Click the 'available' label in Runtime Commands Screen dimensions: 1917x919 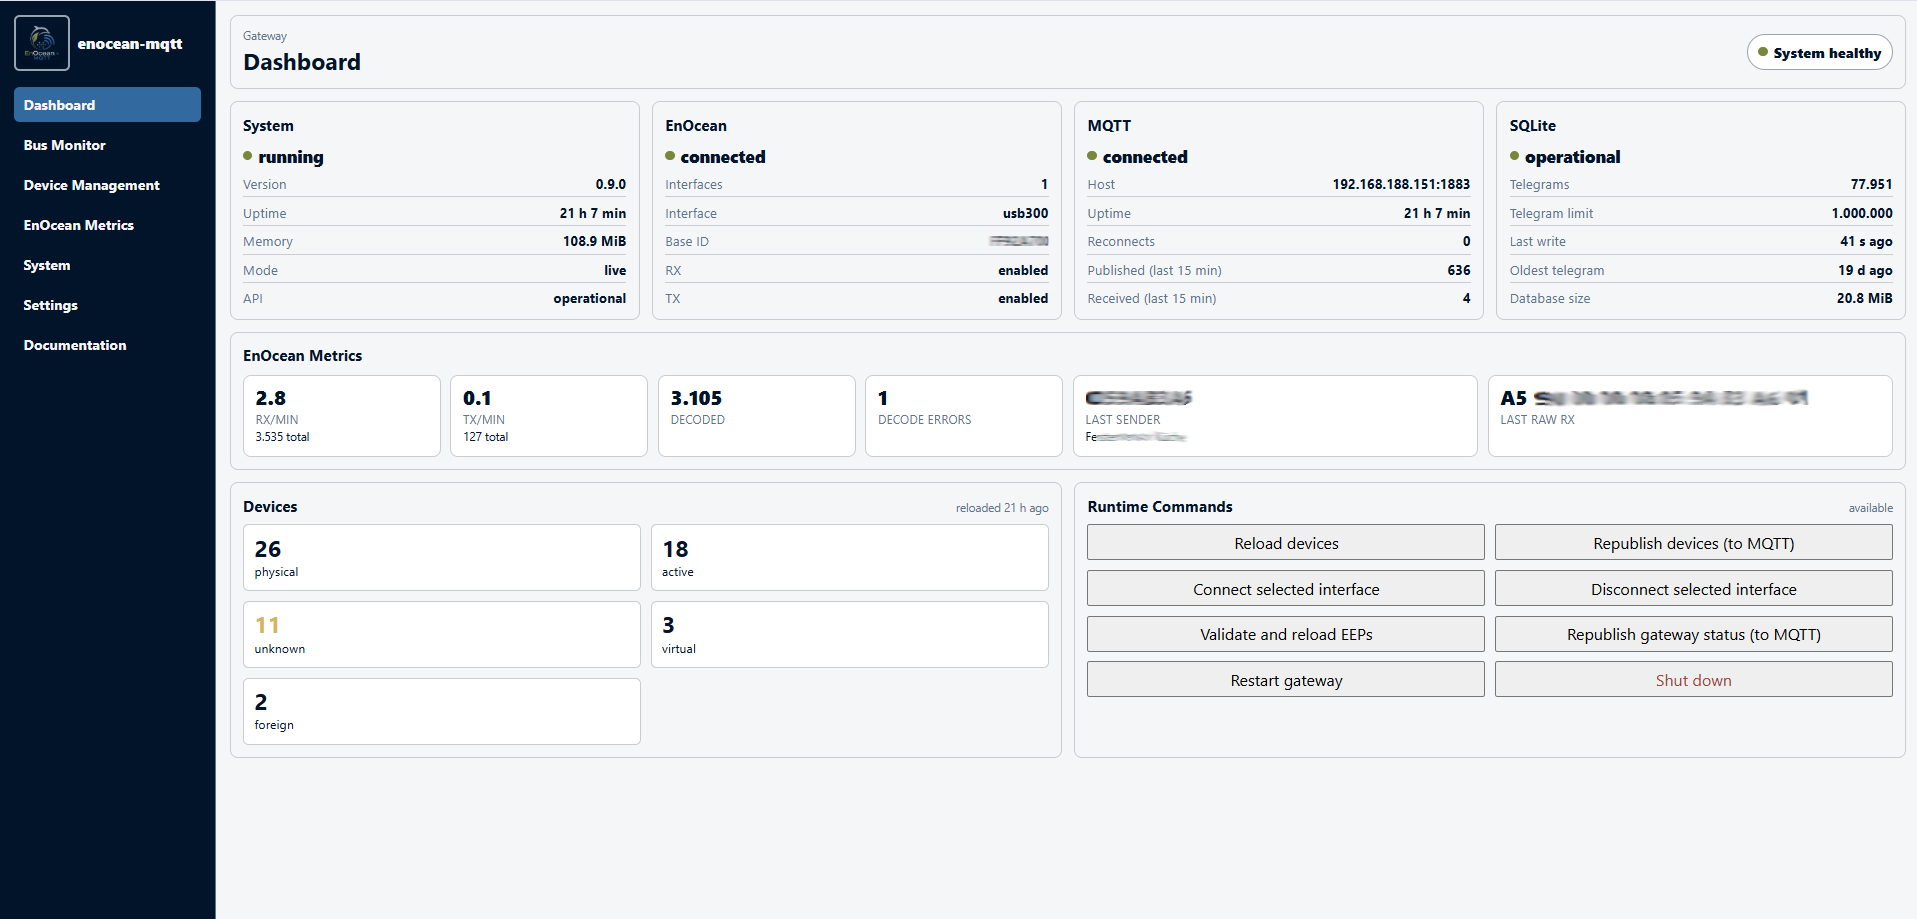click(1870, 508)
